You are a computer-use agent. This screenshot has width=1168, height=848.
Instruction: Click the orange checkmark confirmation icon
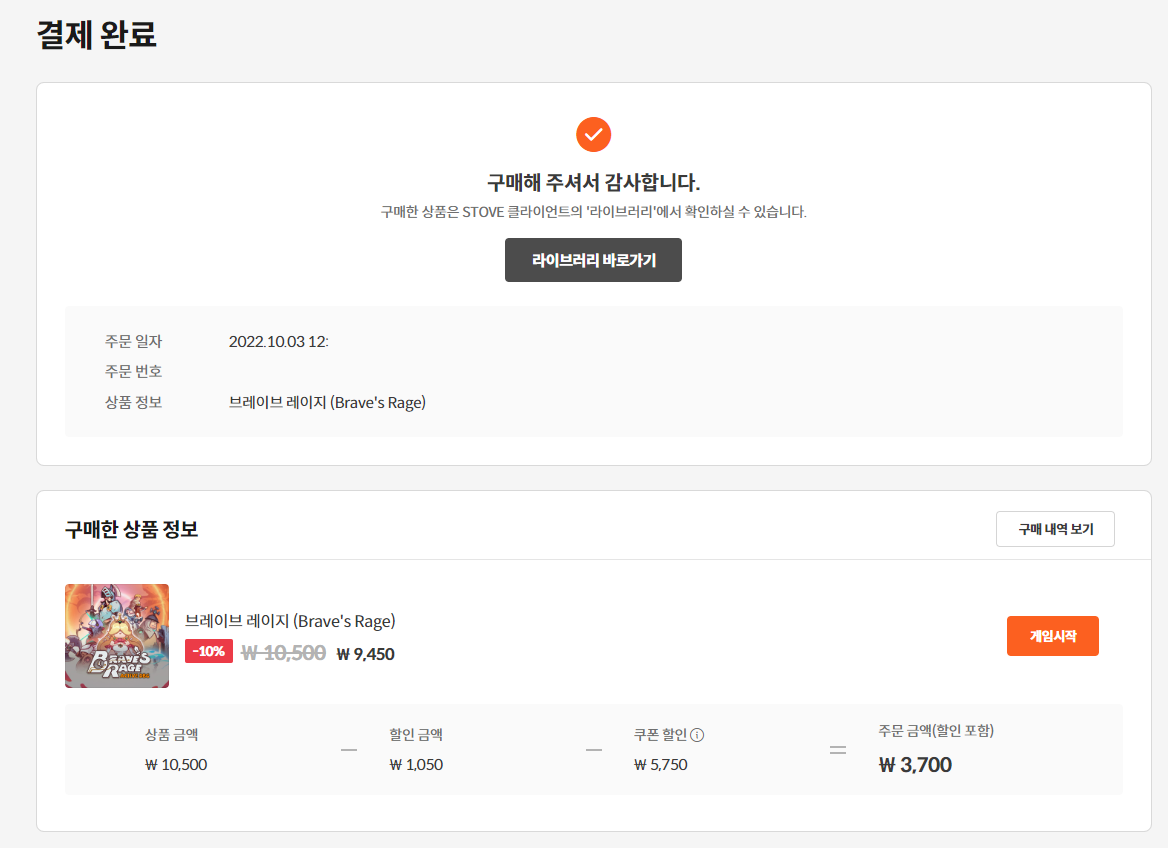tap(593, 134)
